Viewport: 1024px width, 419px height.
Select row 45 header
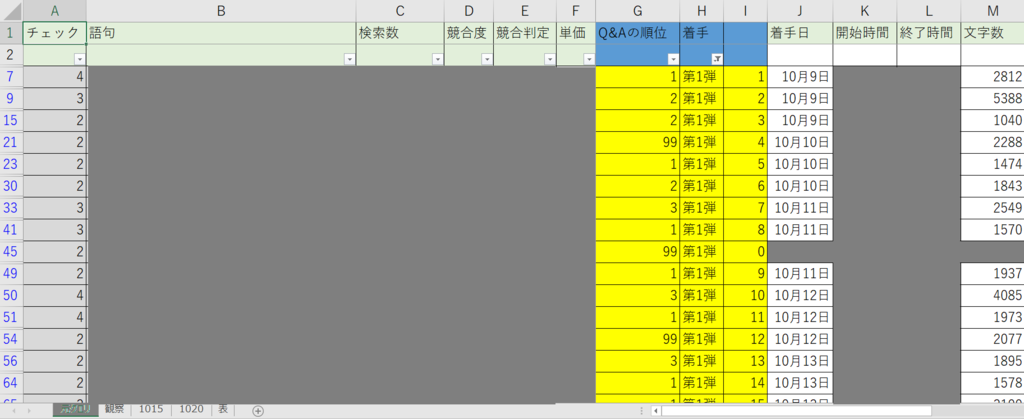[x=11, y=251]
